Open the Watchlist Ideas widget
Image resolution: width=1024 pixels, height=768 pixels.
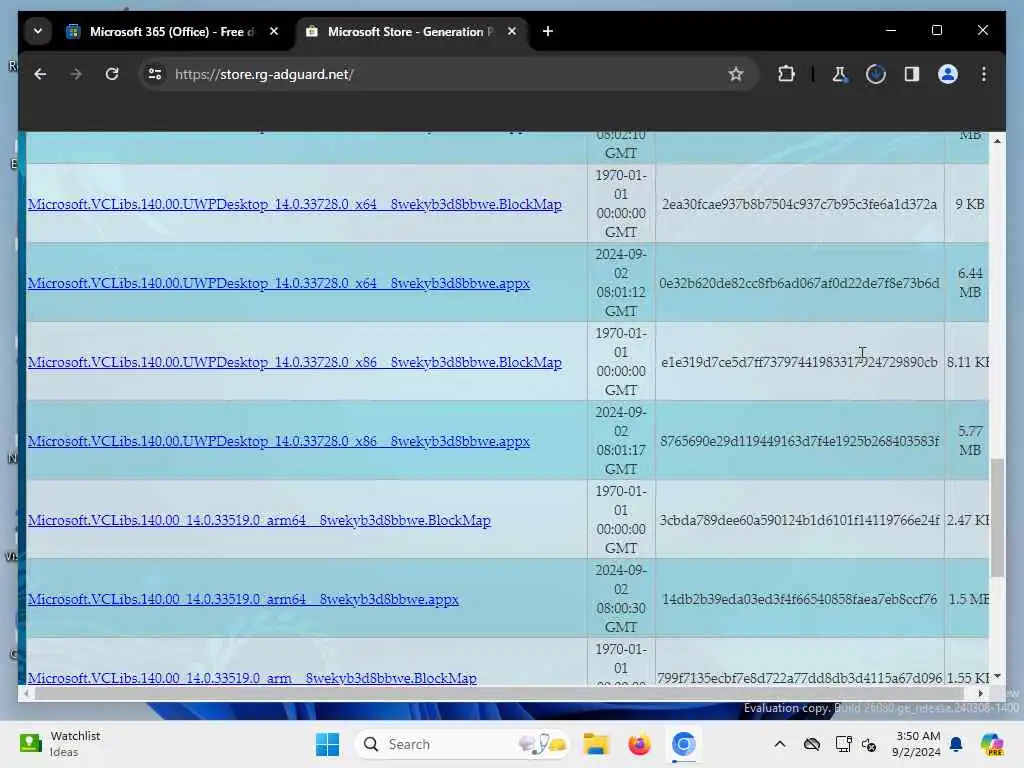pos(60,744)
